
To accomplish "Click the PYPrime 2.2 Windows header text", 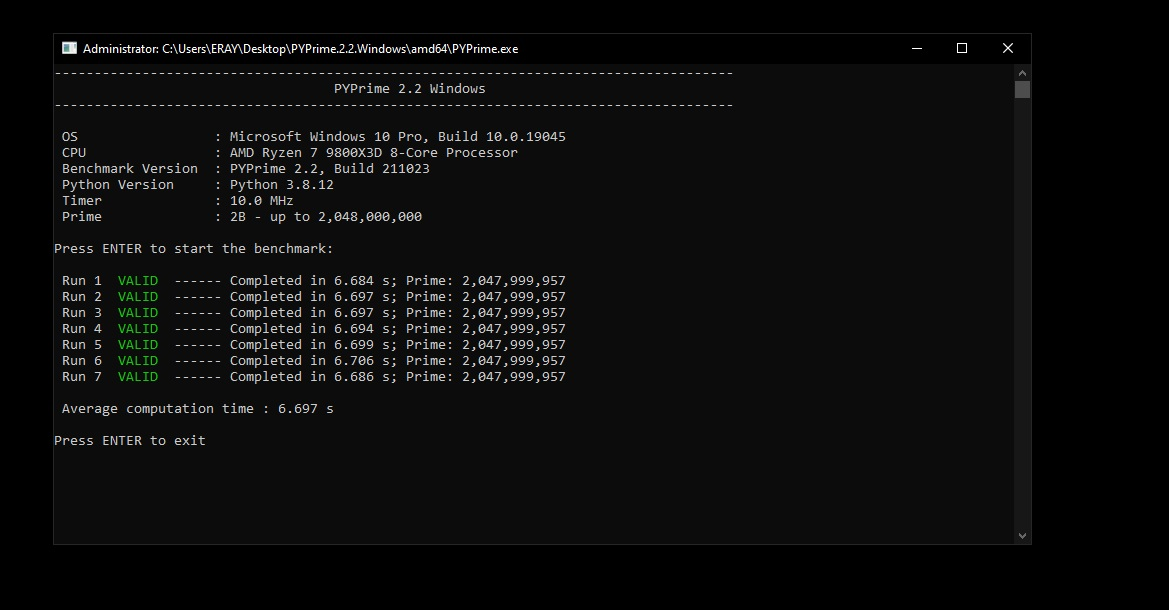I will point(409,89).
